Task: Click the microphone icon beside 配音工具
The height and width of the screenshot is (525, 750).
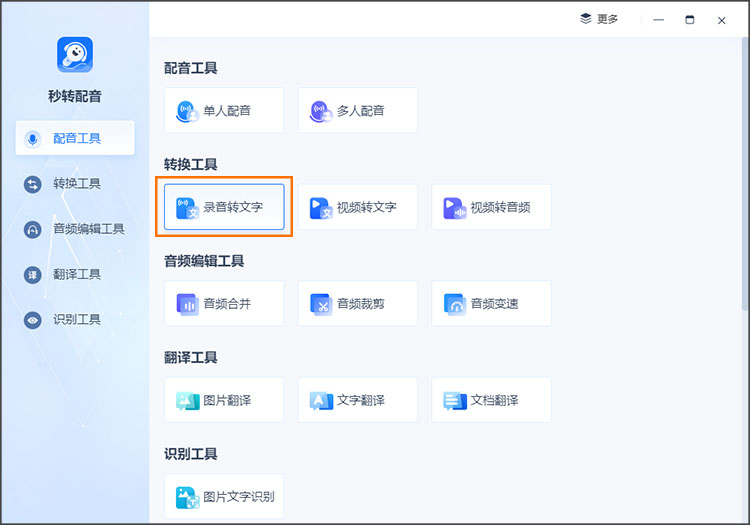Action: pyautogui.click(x=33, y=139)
